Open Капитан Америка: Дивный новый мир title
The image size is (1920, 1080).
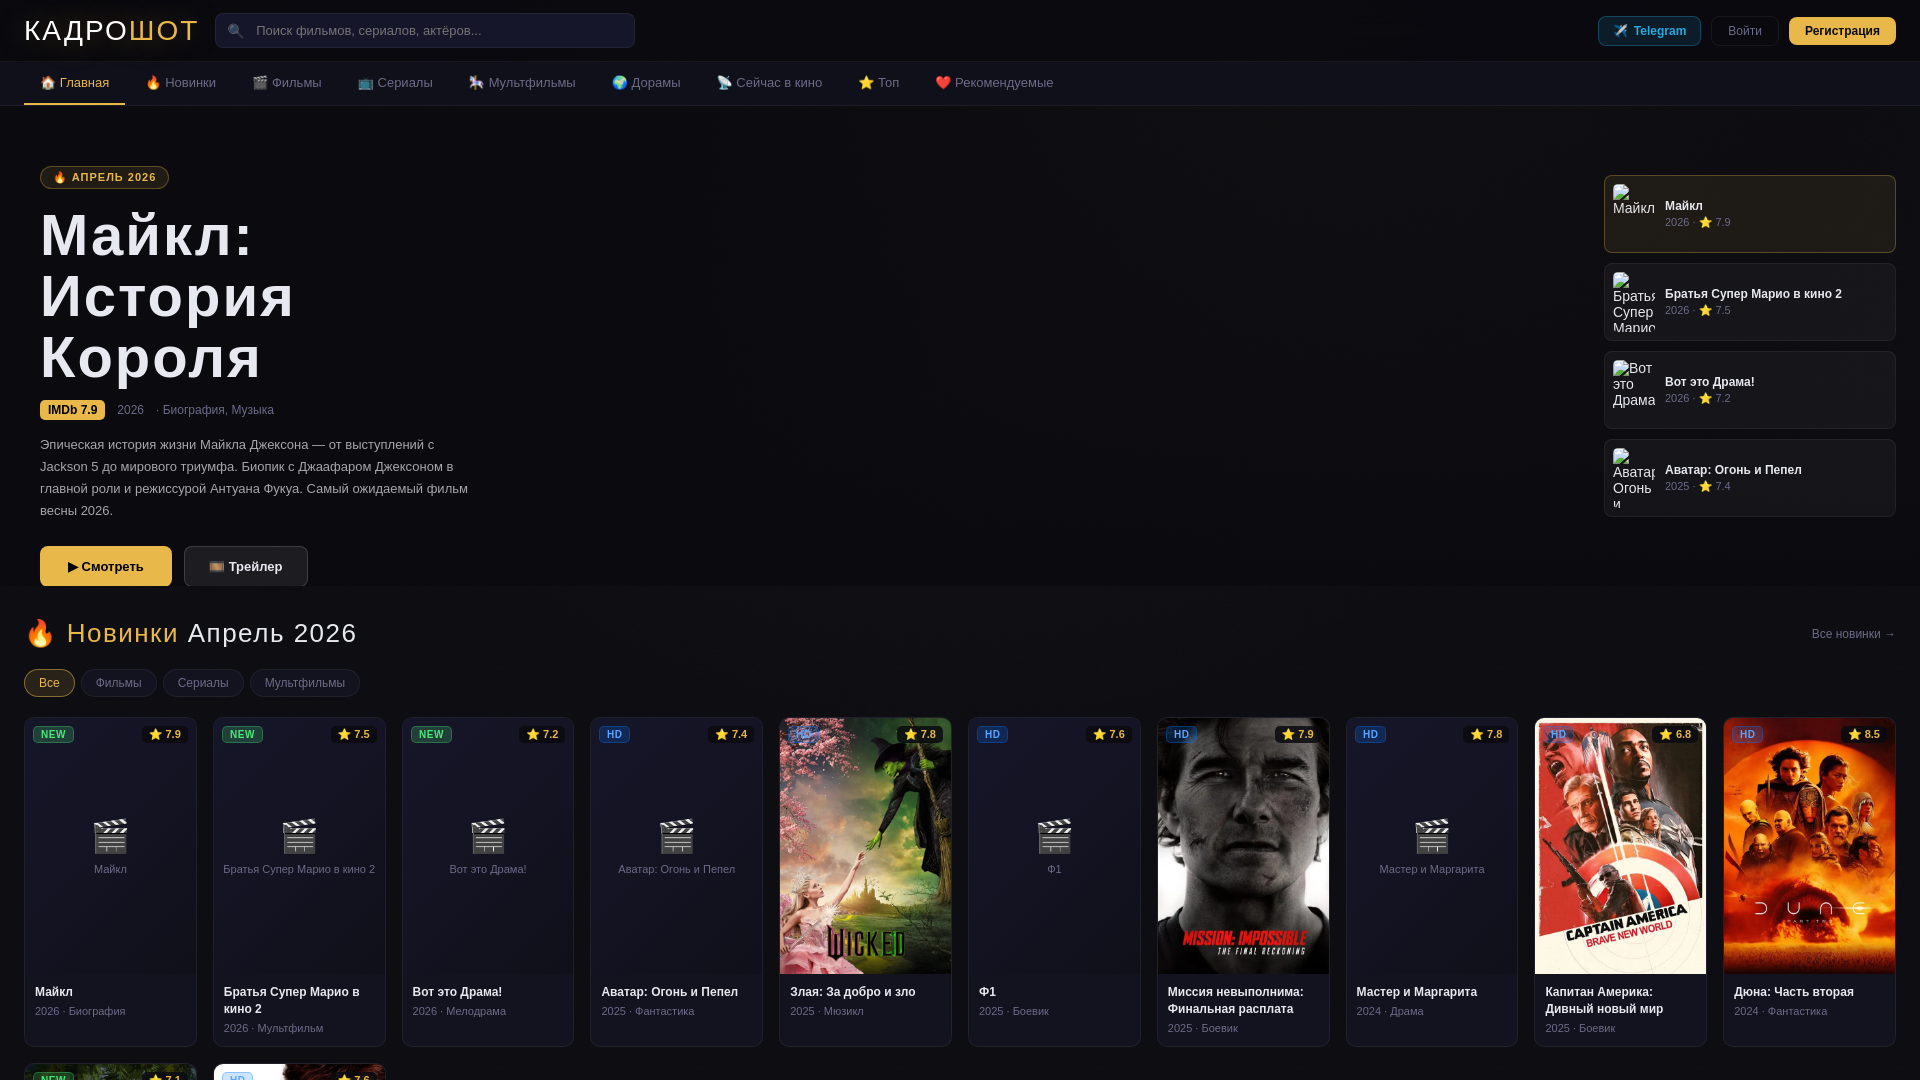click(1604, 1000)
